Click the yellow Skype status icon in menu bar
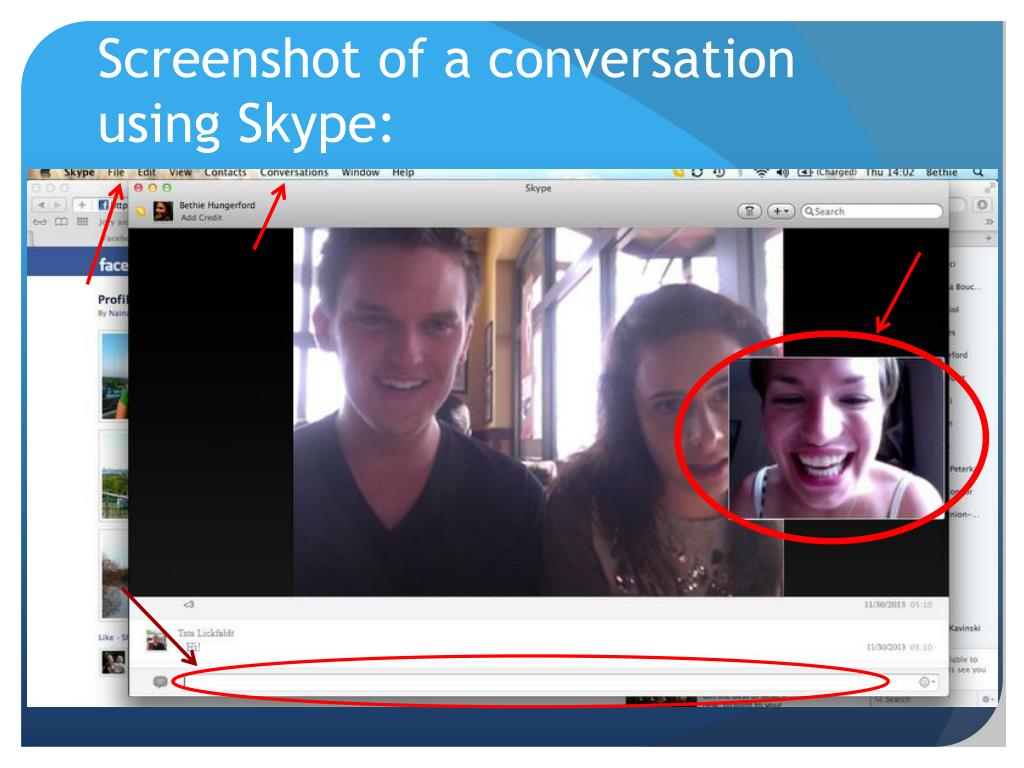The image size is (1024, 768). (679, 172)
